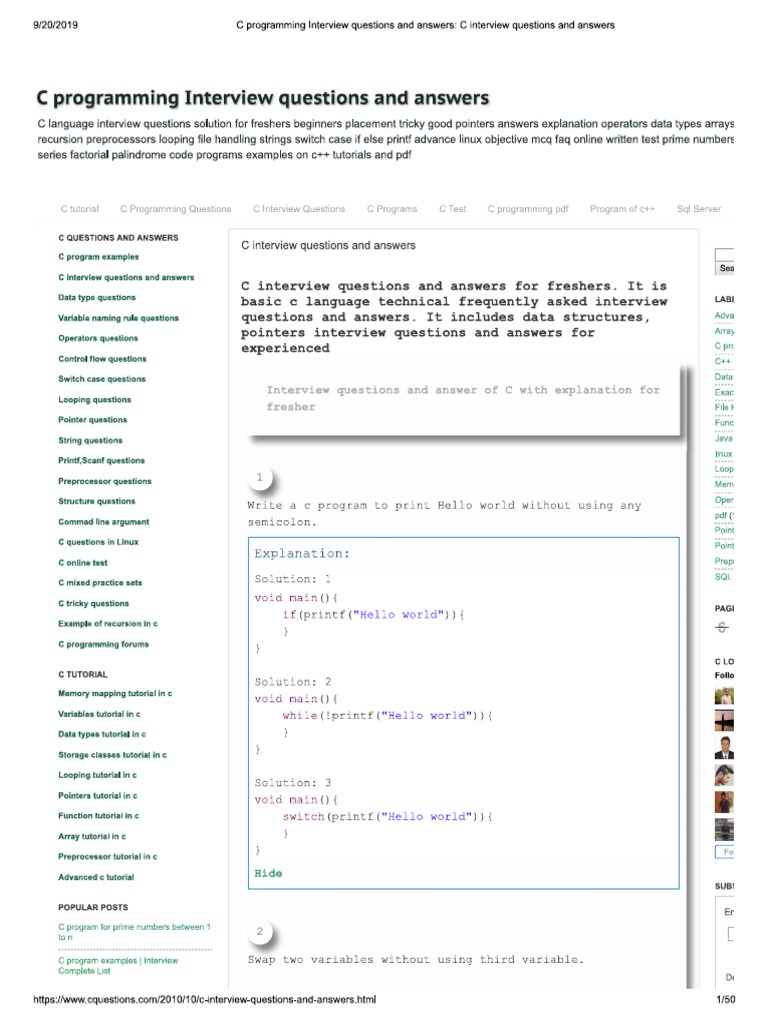Open Printf,Scanf questions link

point(101,460)
